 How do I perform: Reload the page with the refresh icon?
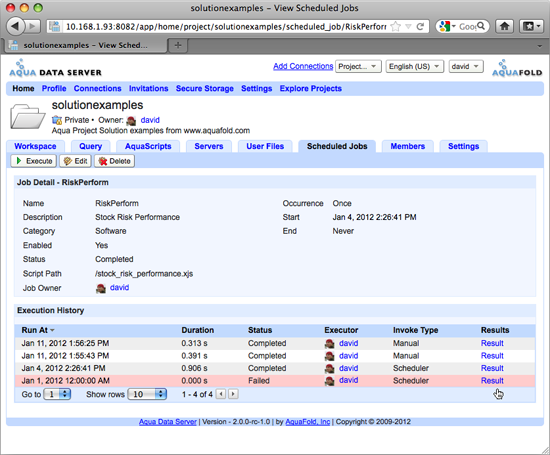420,26
